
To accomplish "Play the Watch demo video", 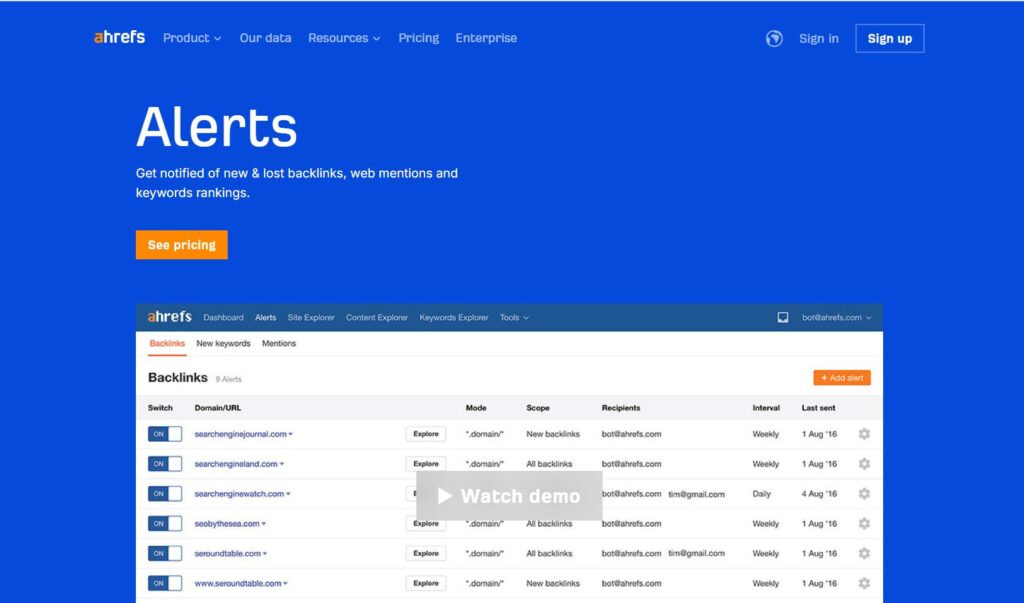I will 509,496.
